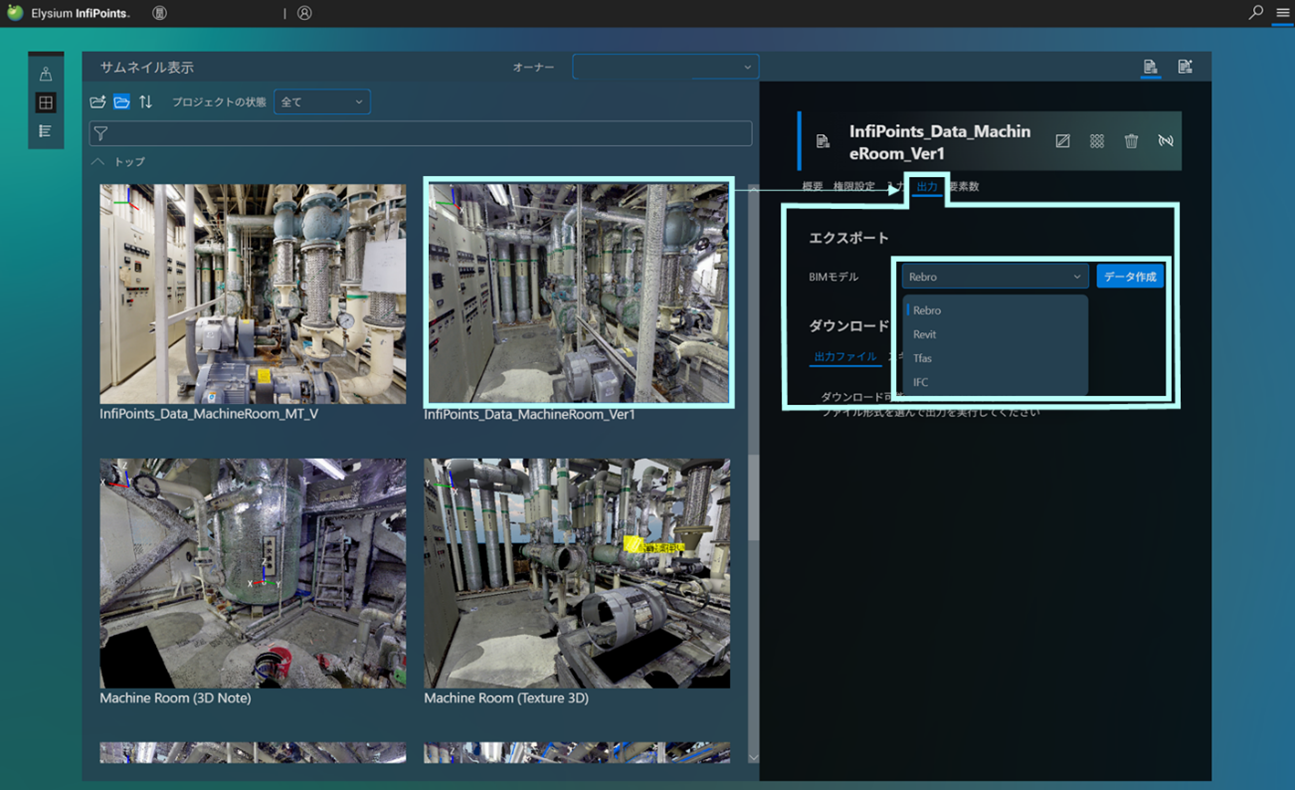
Task: Toggle the highlighted open-folder view icon
Action: click(x=122, y=102)
